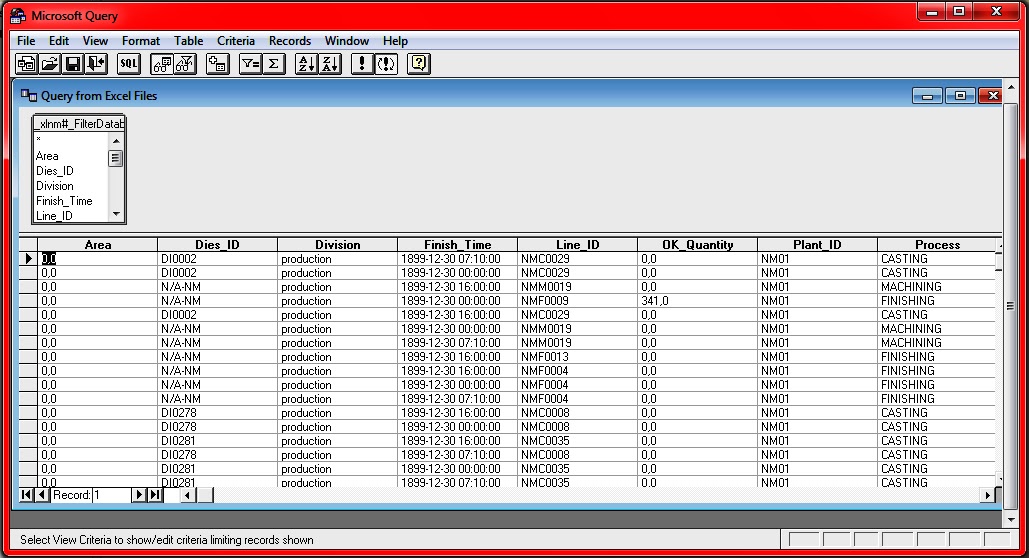Go to the last record button
The image size is (1029, 558).
tap(155, 495)
